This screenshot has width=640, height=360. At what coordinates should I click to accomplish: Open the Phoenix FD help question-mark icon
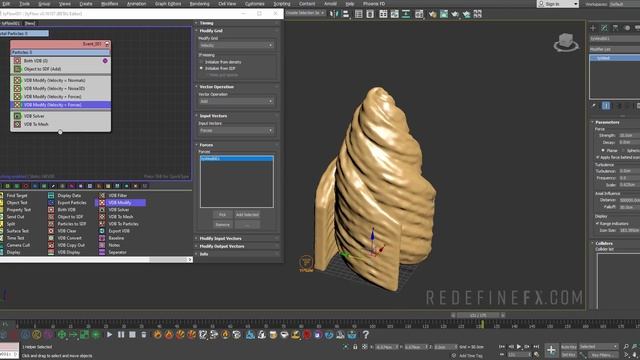tap(366, 335)
